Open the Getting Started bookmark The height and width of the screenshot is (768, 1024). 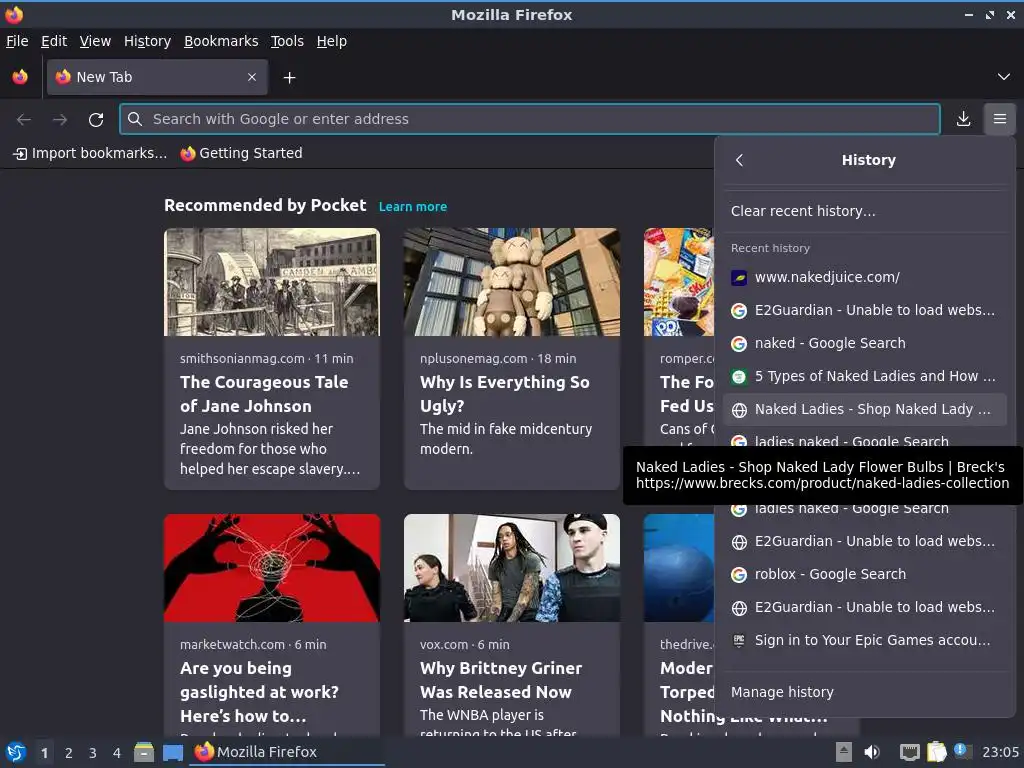(x=242, y=153)
